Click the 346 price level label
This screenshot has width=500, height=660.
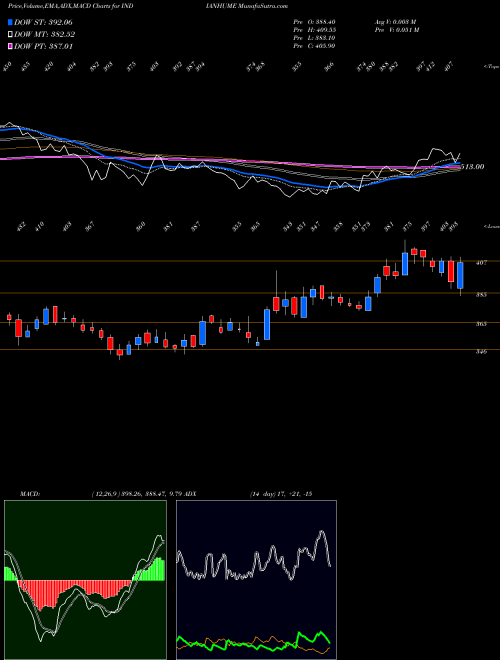[x=481, y=351]
